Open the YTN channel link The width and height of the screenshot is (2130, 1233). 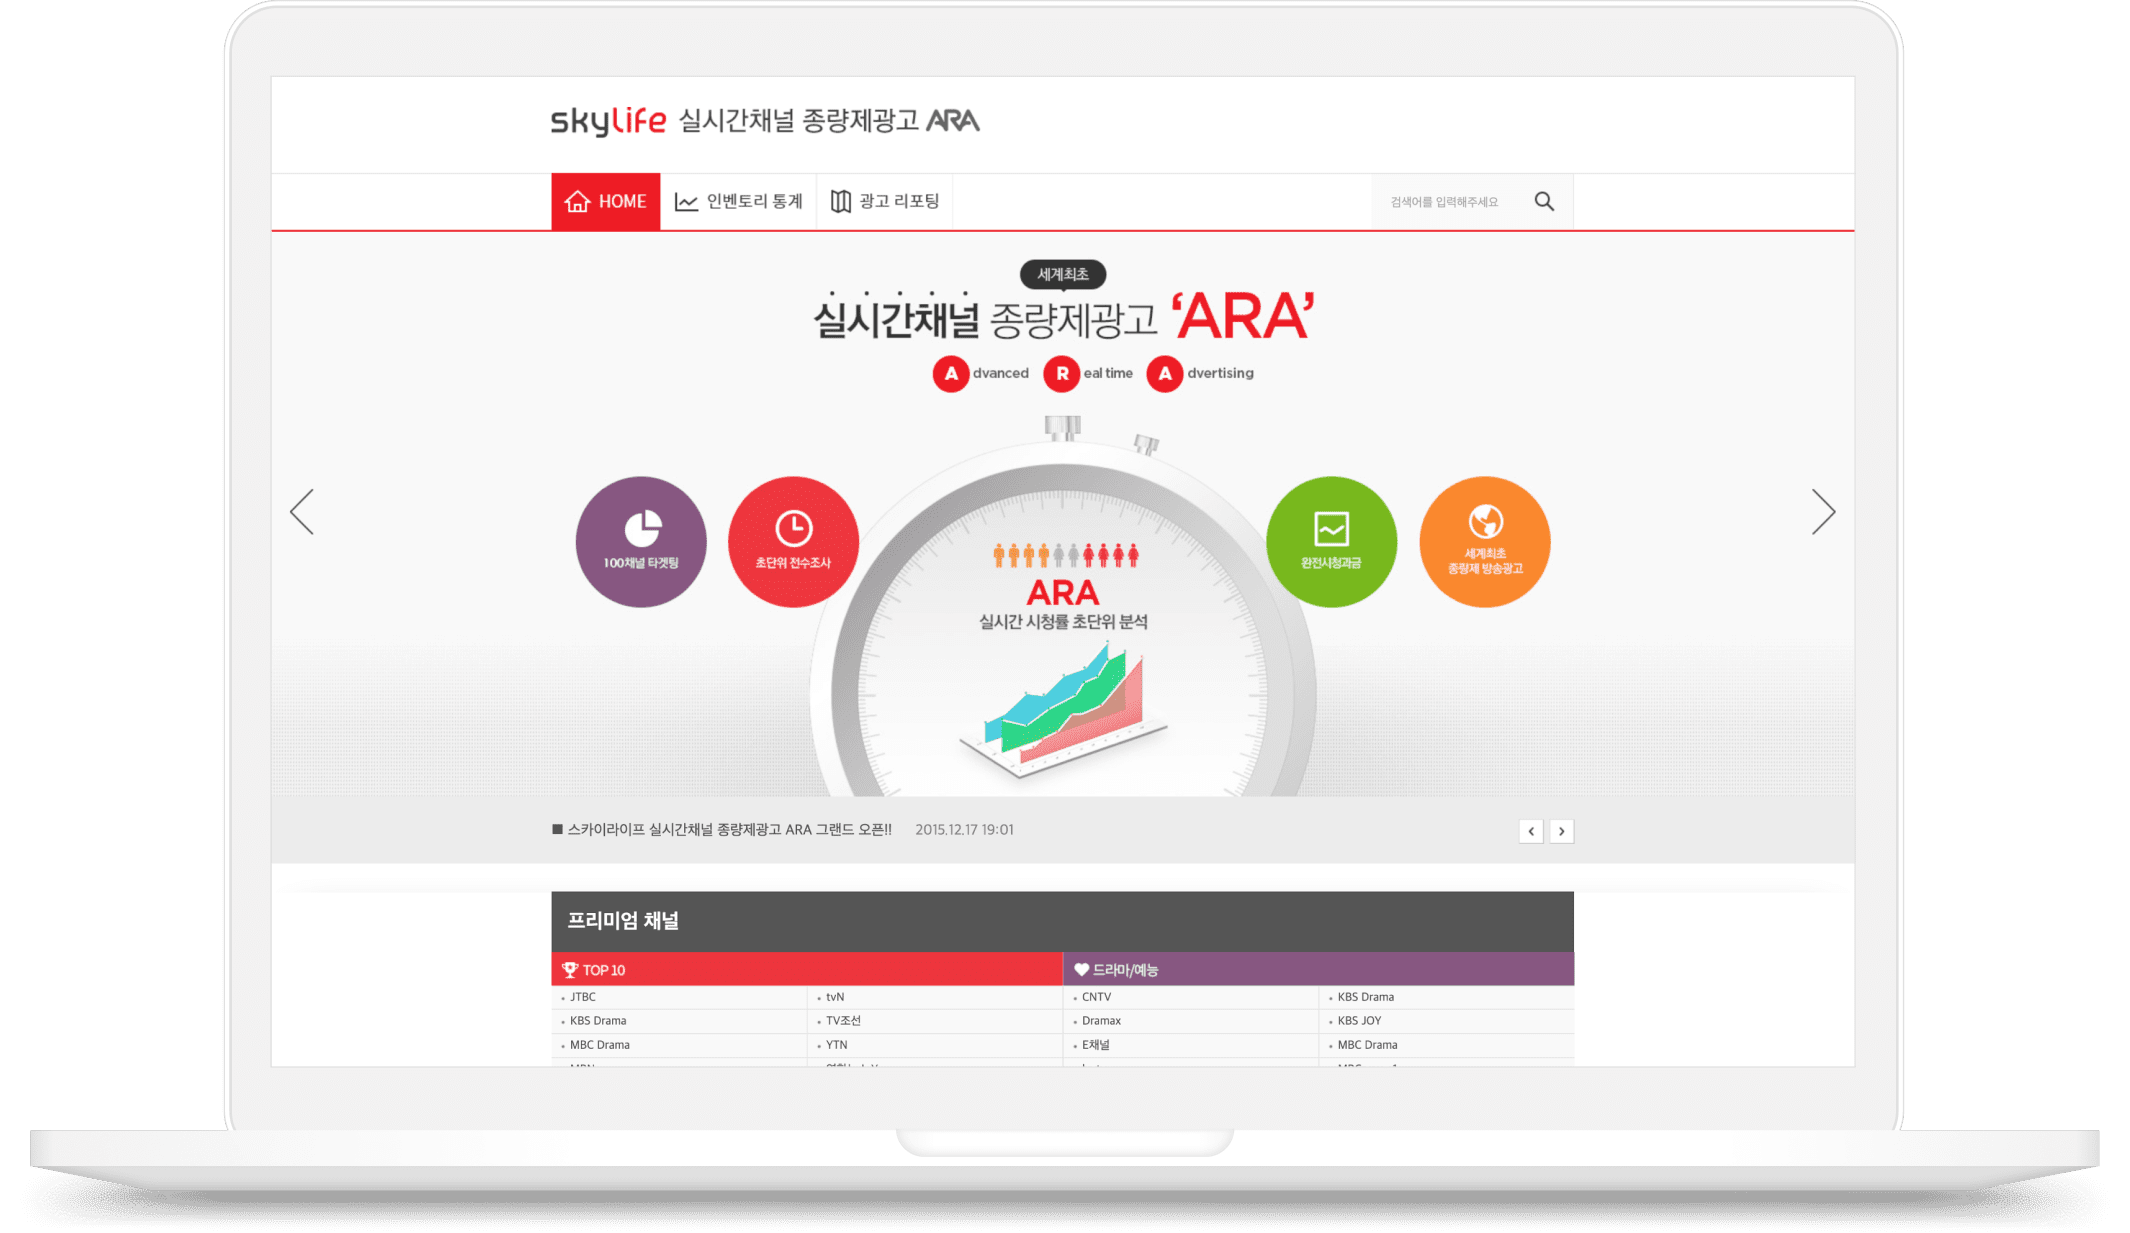point(837,1045)
